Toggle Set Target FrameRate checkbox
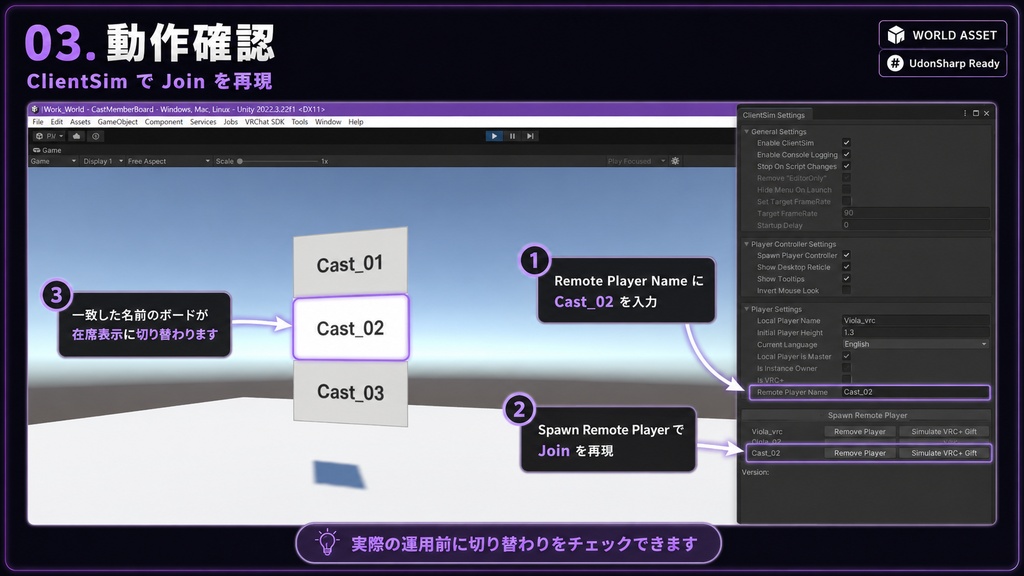The width and height of the screenshot is (1024, 576). point(846,202)
